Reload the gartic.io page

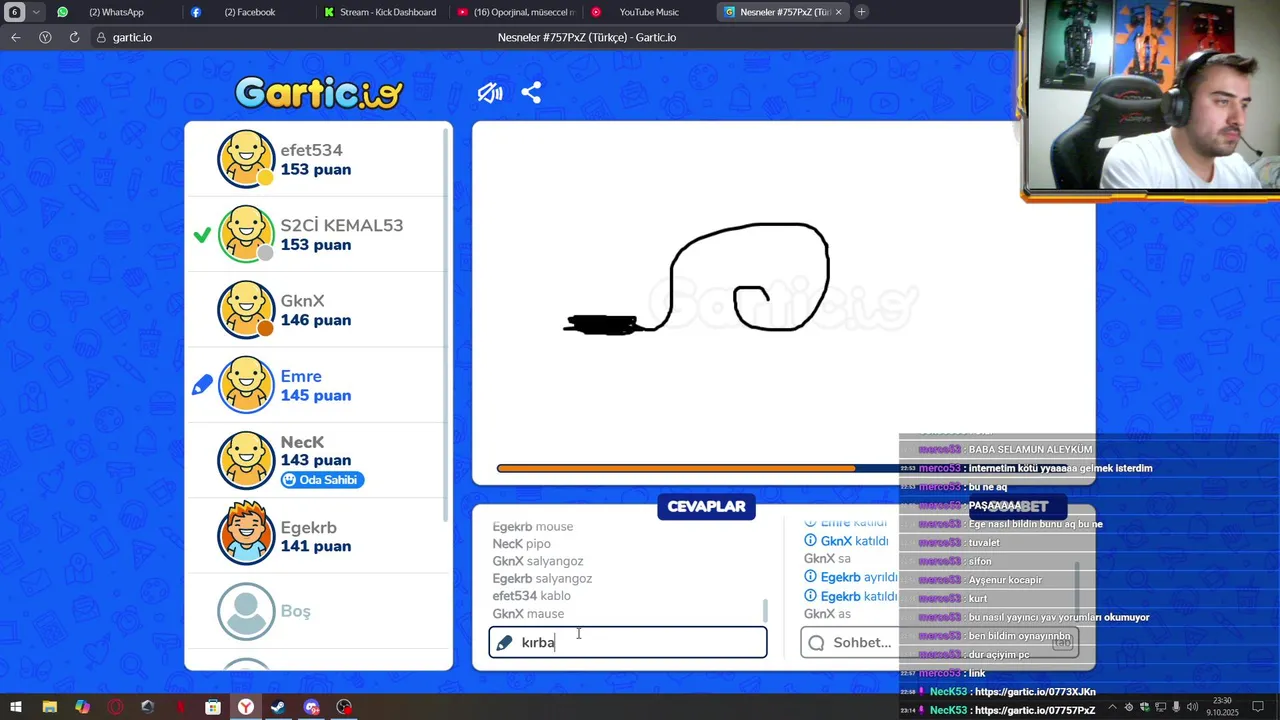click(x=74, y=37)
